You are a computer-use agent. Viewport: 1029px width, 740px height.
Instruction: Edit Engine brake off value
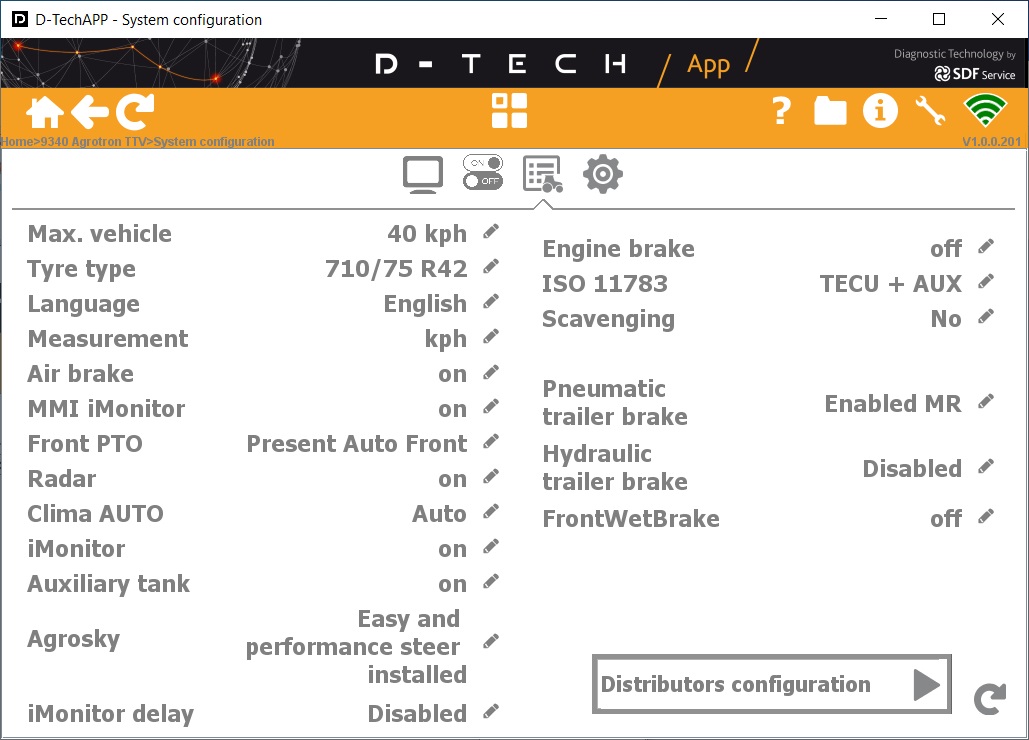click(986, 247)
